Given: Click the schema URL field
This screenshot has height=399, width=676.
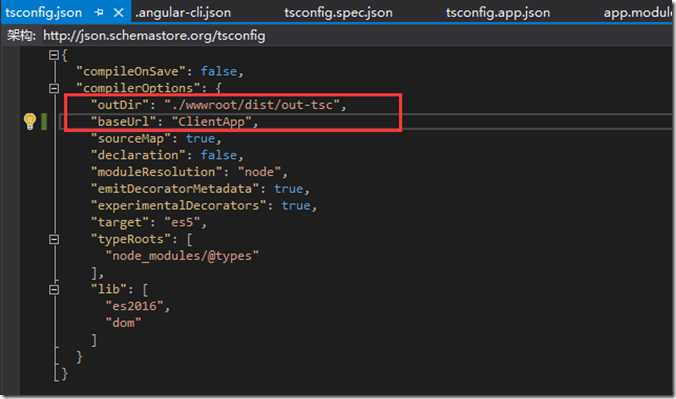Looking at the screenshot, I should 154,35.
